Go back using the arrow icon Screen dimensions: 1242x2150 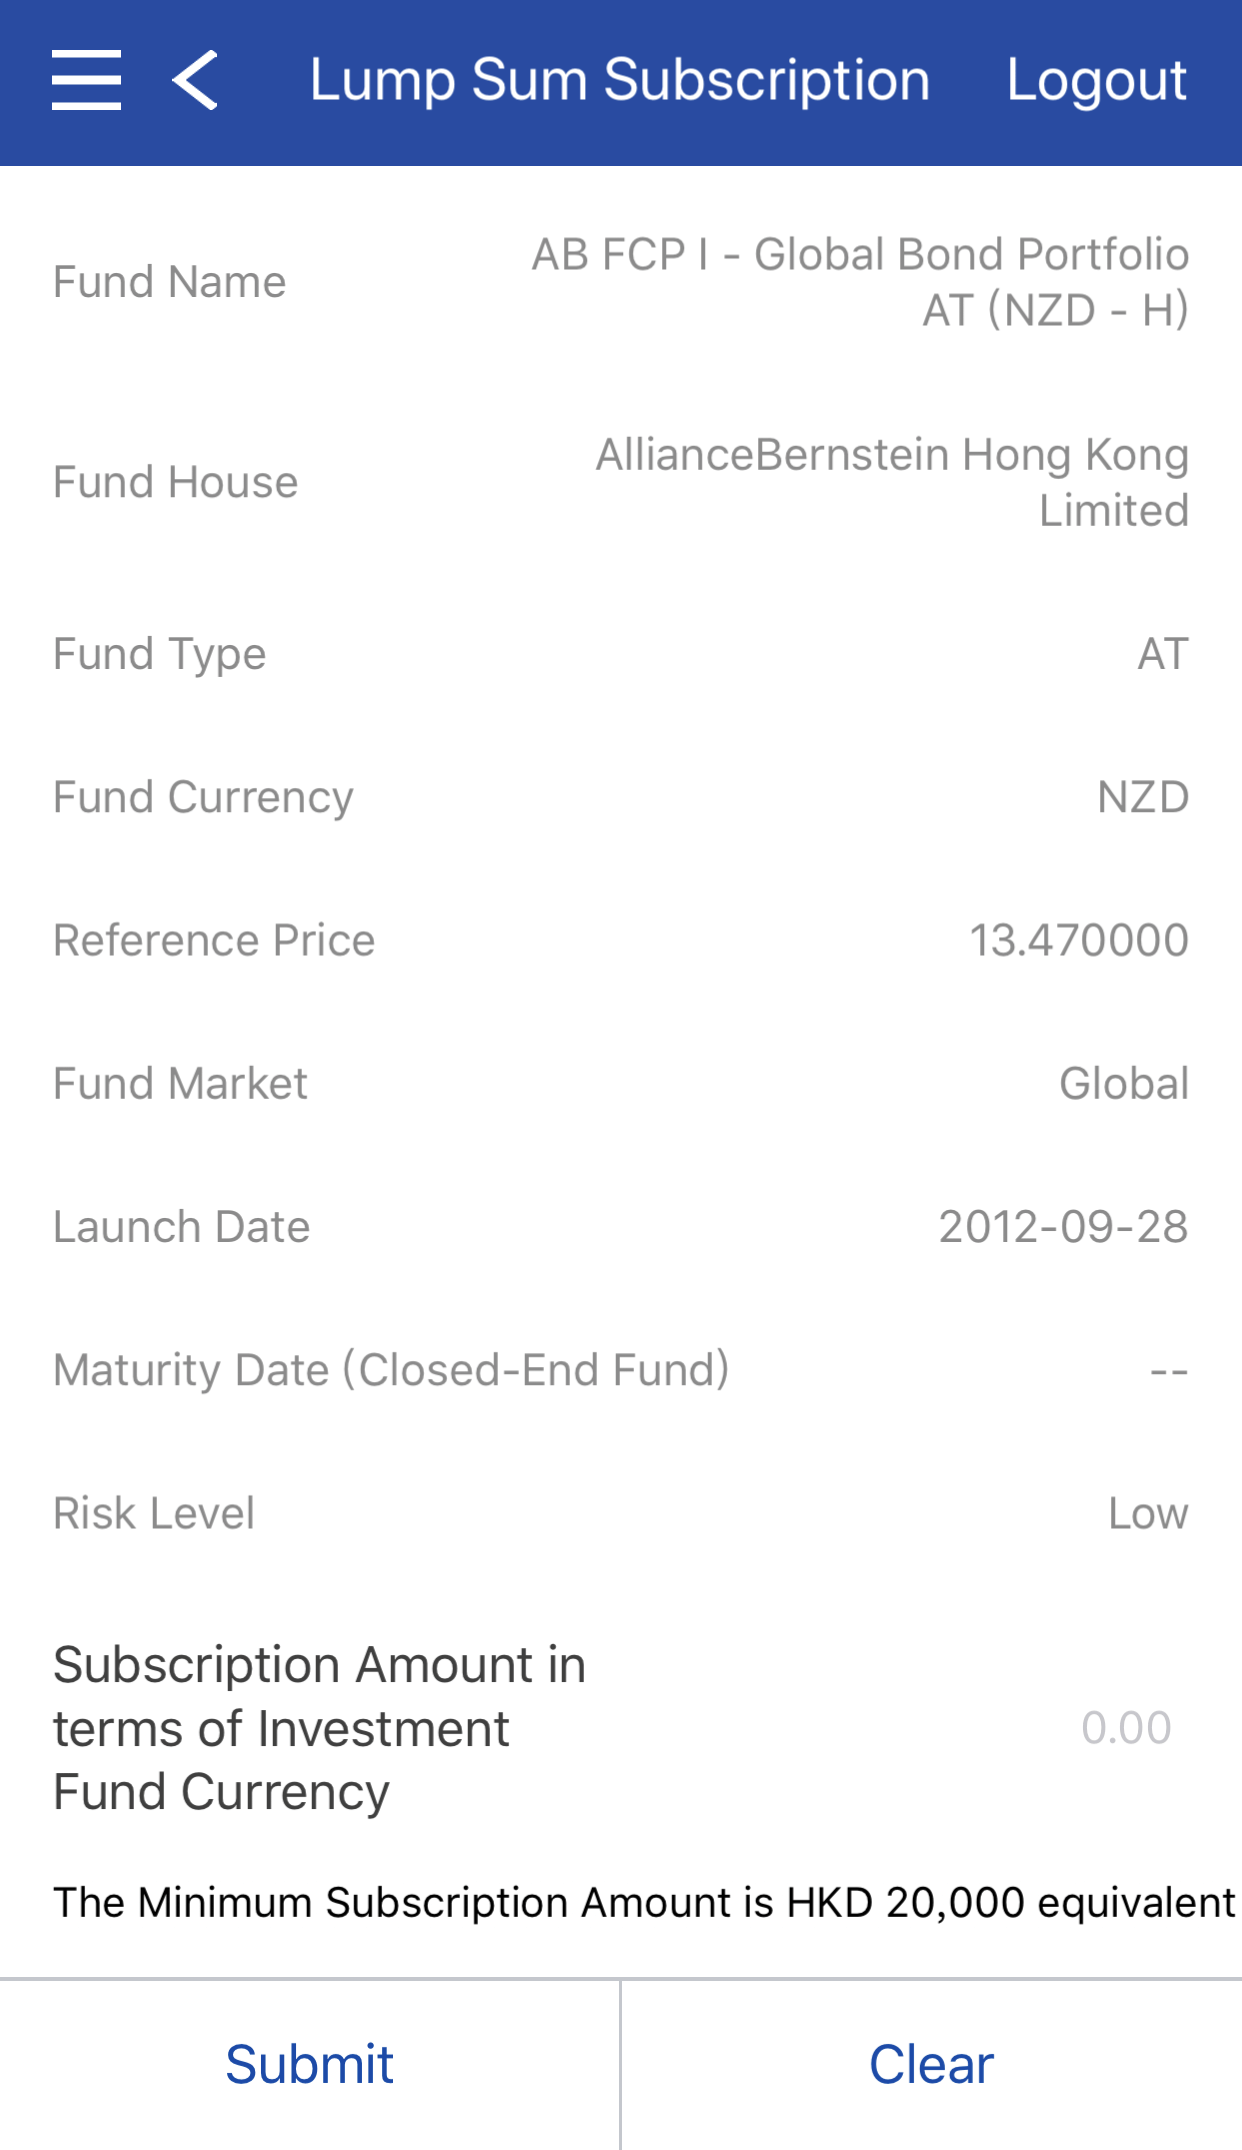(x=195, y=80)
